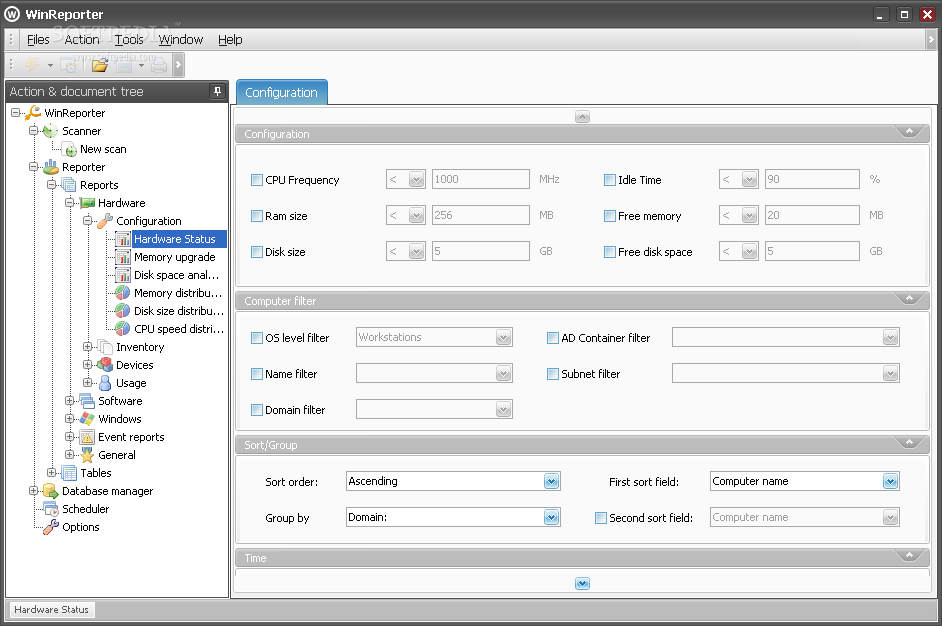The width and height of the screenshot is (942, 626).
Task: Collapse the Time section header arrow
Action: tap(910, 556)
